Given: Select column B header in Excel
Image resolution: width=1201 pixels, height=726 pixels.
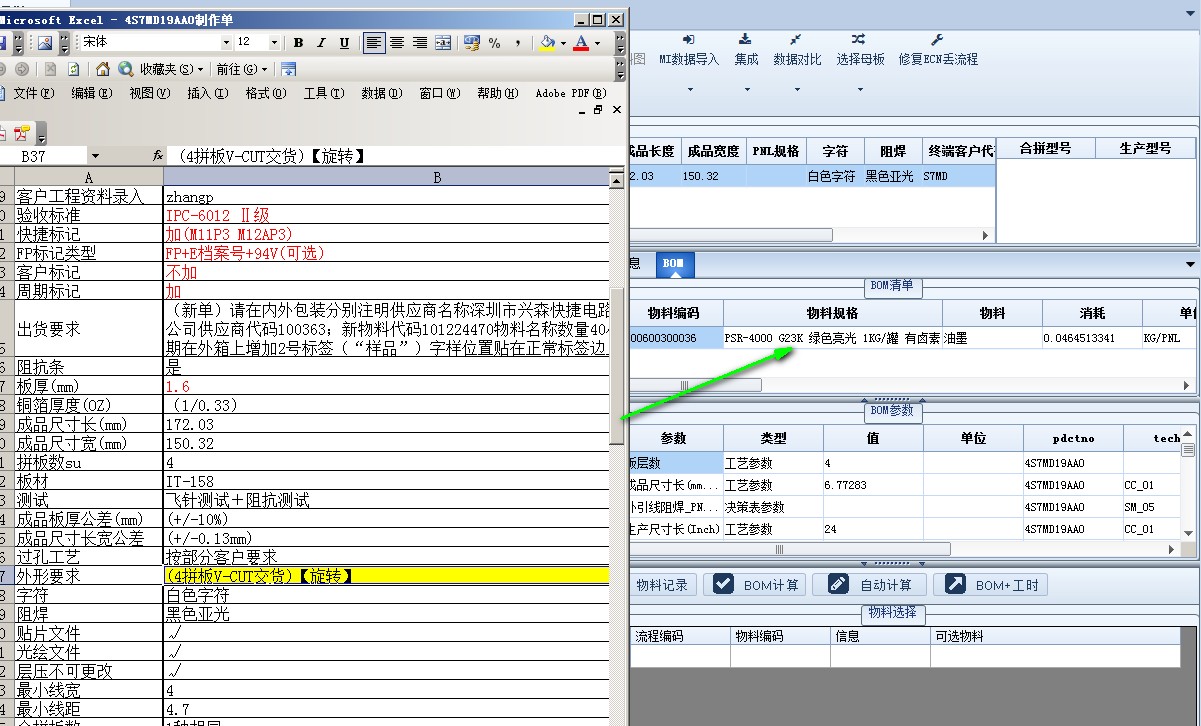Looking at the screenshot, I should tap(437, 177).
